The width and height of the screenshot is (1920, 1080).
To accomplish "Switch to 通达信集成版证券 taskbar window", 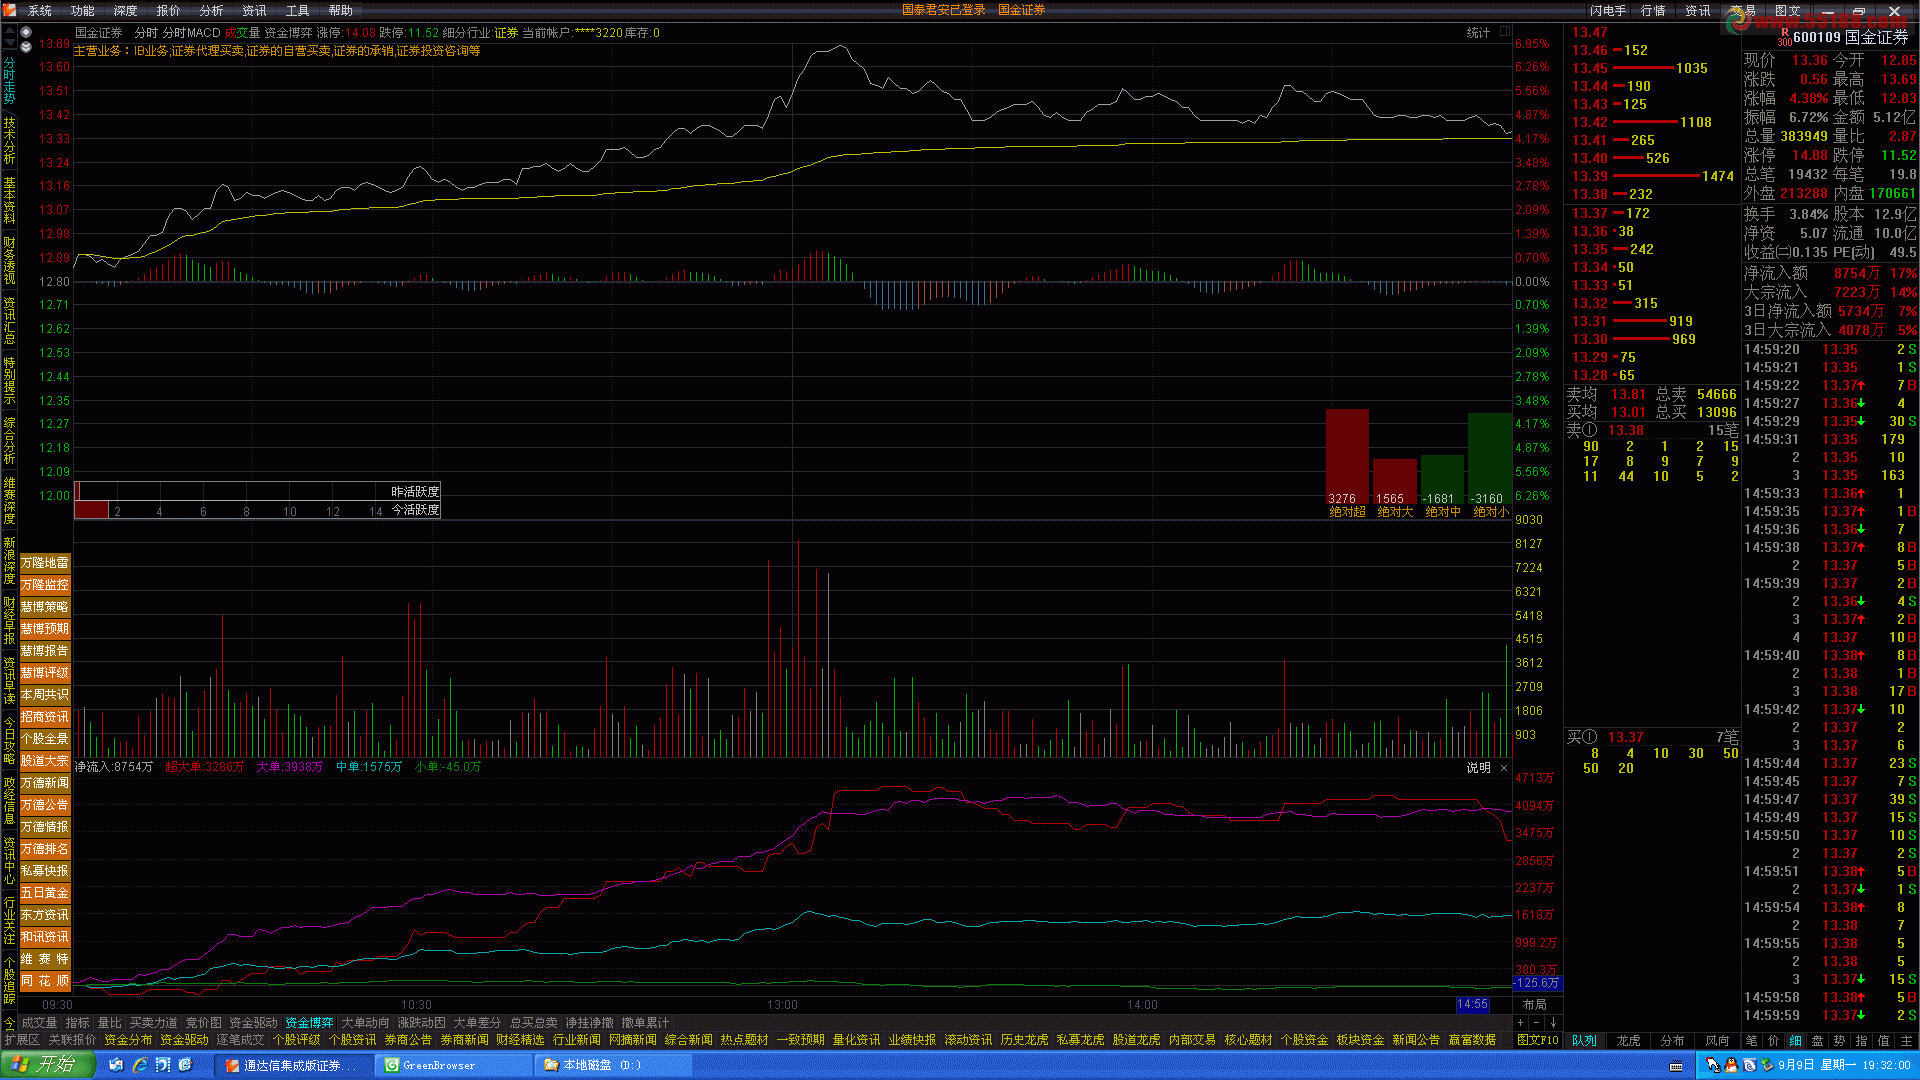I will click(292, 1065).
